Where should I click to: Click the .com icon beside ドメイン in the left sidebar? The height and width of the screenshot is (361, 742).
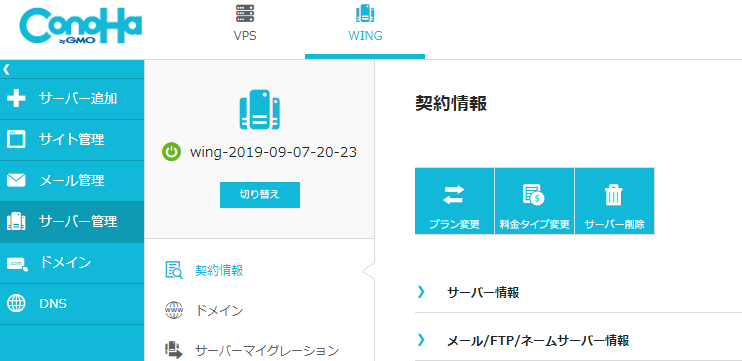click(x=18, y=264)
